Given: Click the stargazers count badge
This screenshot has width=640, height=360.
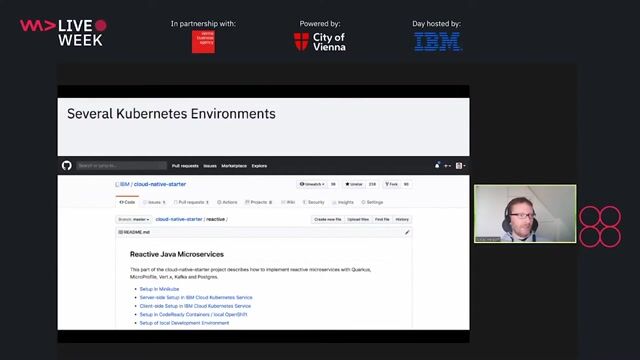Looking at the screenshot, I should (372, 184).
